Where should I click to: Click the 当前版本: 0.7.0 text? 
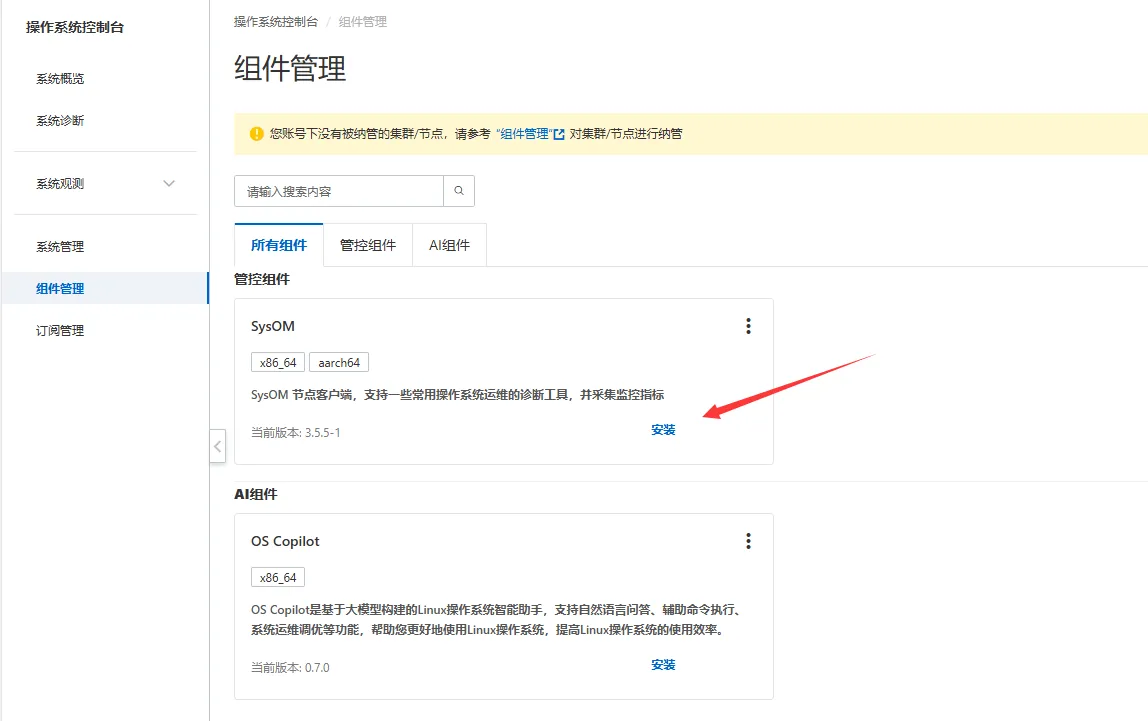291,668
